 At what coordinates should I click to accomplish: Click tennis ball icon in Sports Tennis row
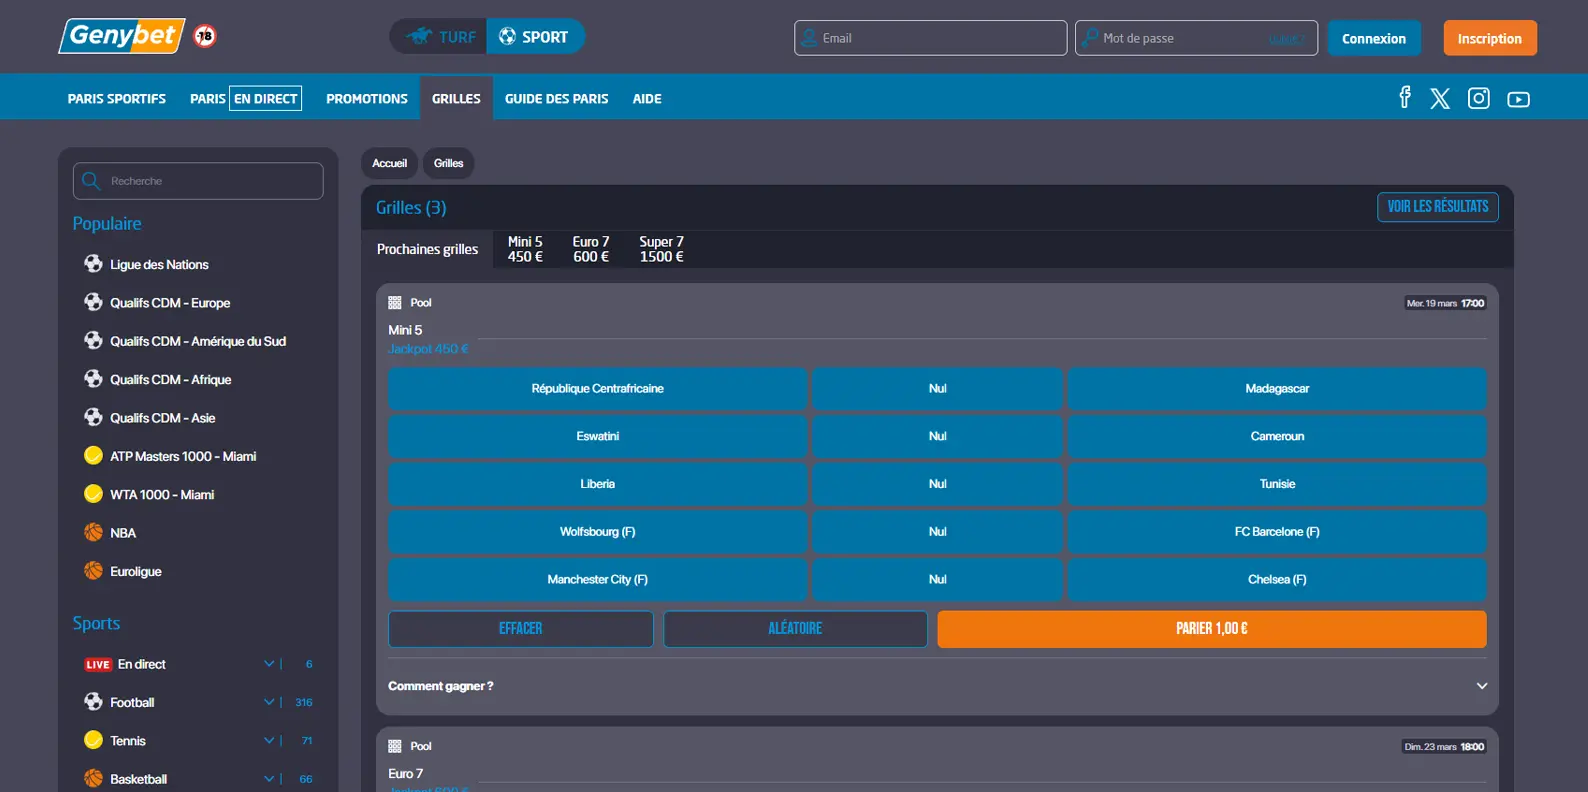93,740
